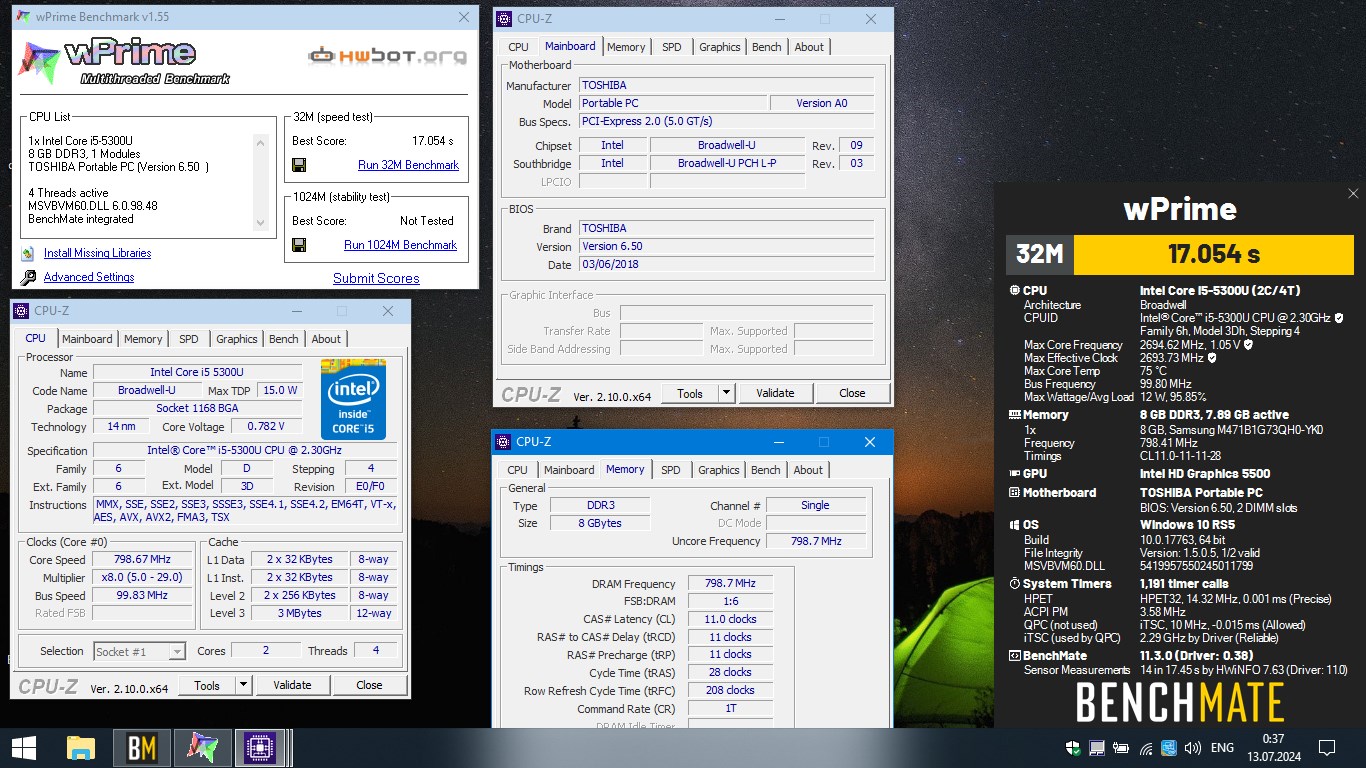
Task: Open the Memory tab in the CPU window
Action: coord(143,339)
